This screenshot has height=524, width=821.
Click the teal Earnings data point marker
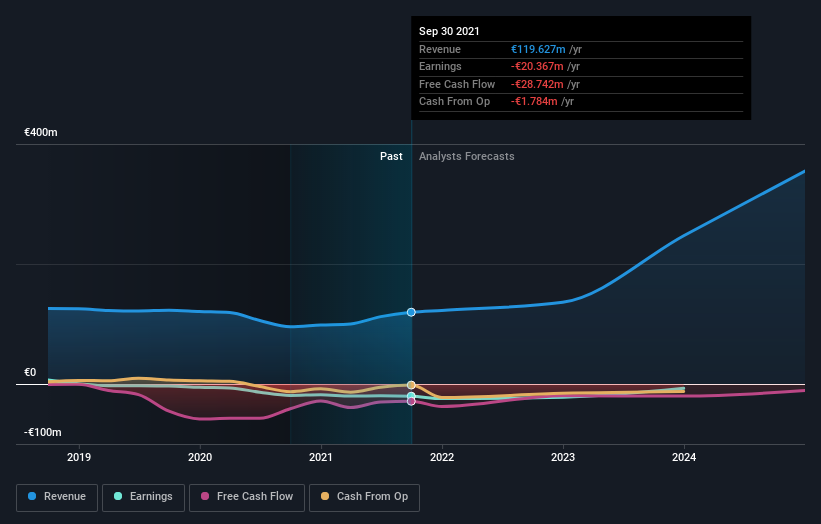coord(411,396)
